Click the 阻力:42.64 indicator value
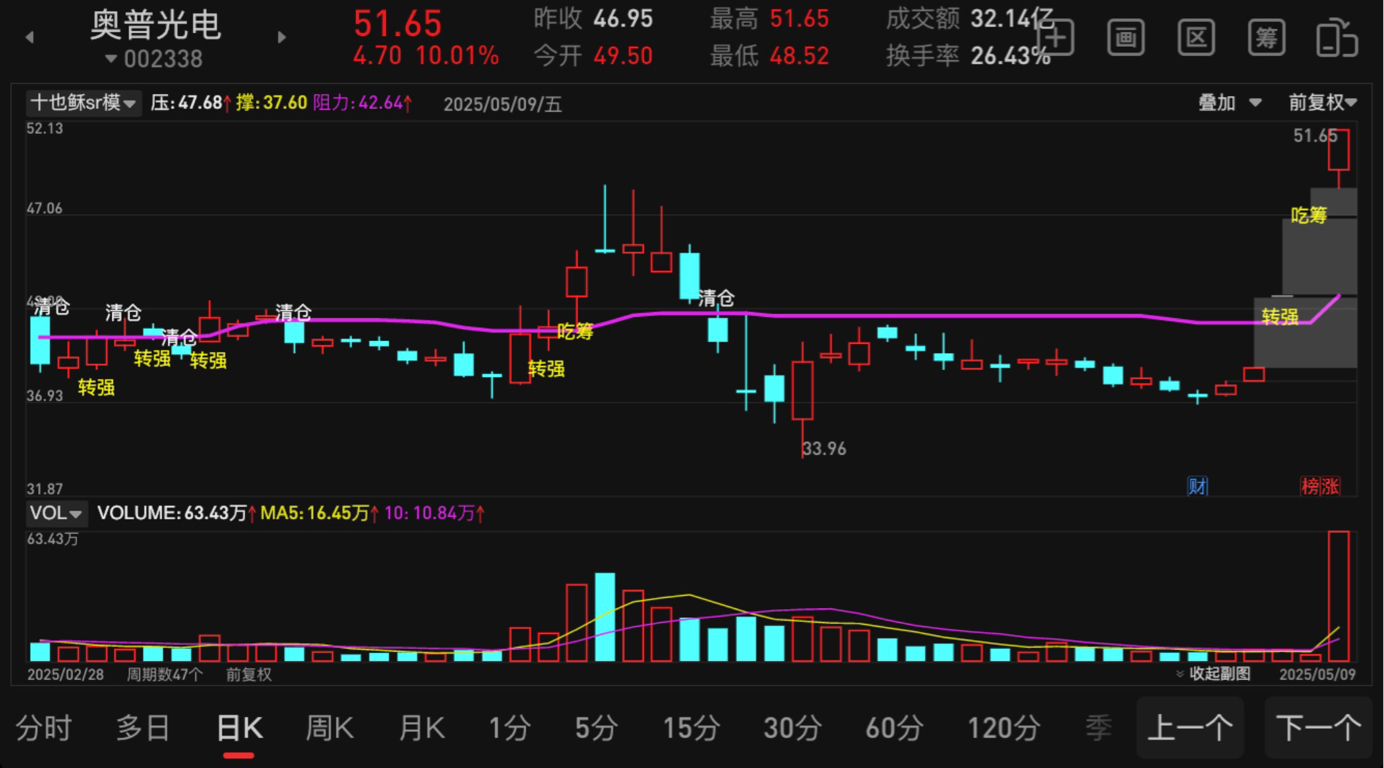 362,102
